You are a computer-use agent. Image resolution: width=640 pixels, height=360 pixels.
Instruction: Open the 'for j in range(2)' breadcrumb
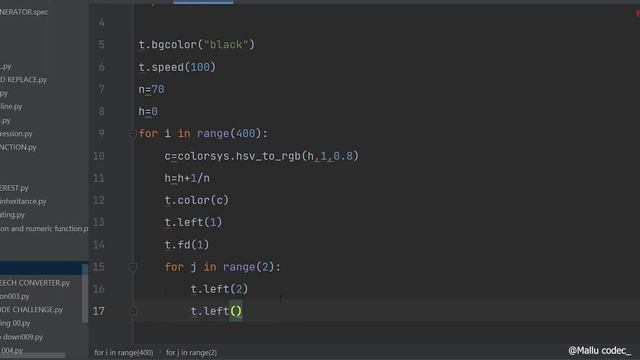point(191,353)
